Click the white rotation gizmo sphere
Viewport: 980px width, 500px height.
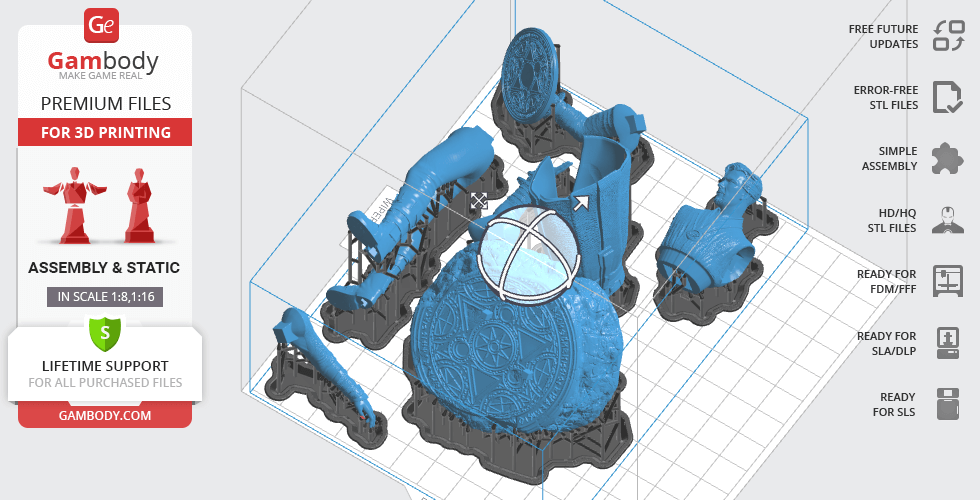click(x=527, y=254)
